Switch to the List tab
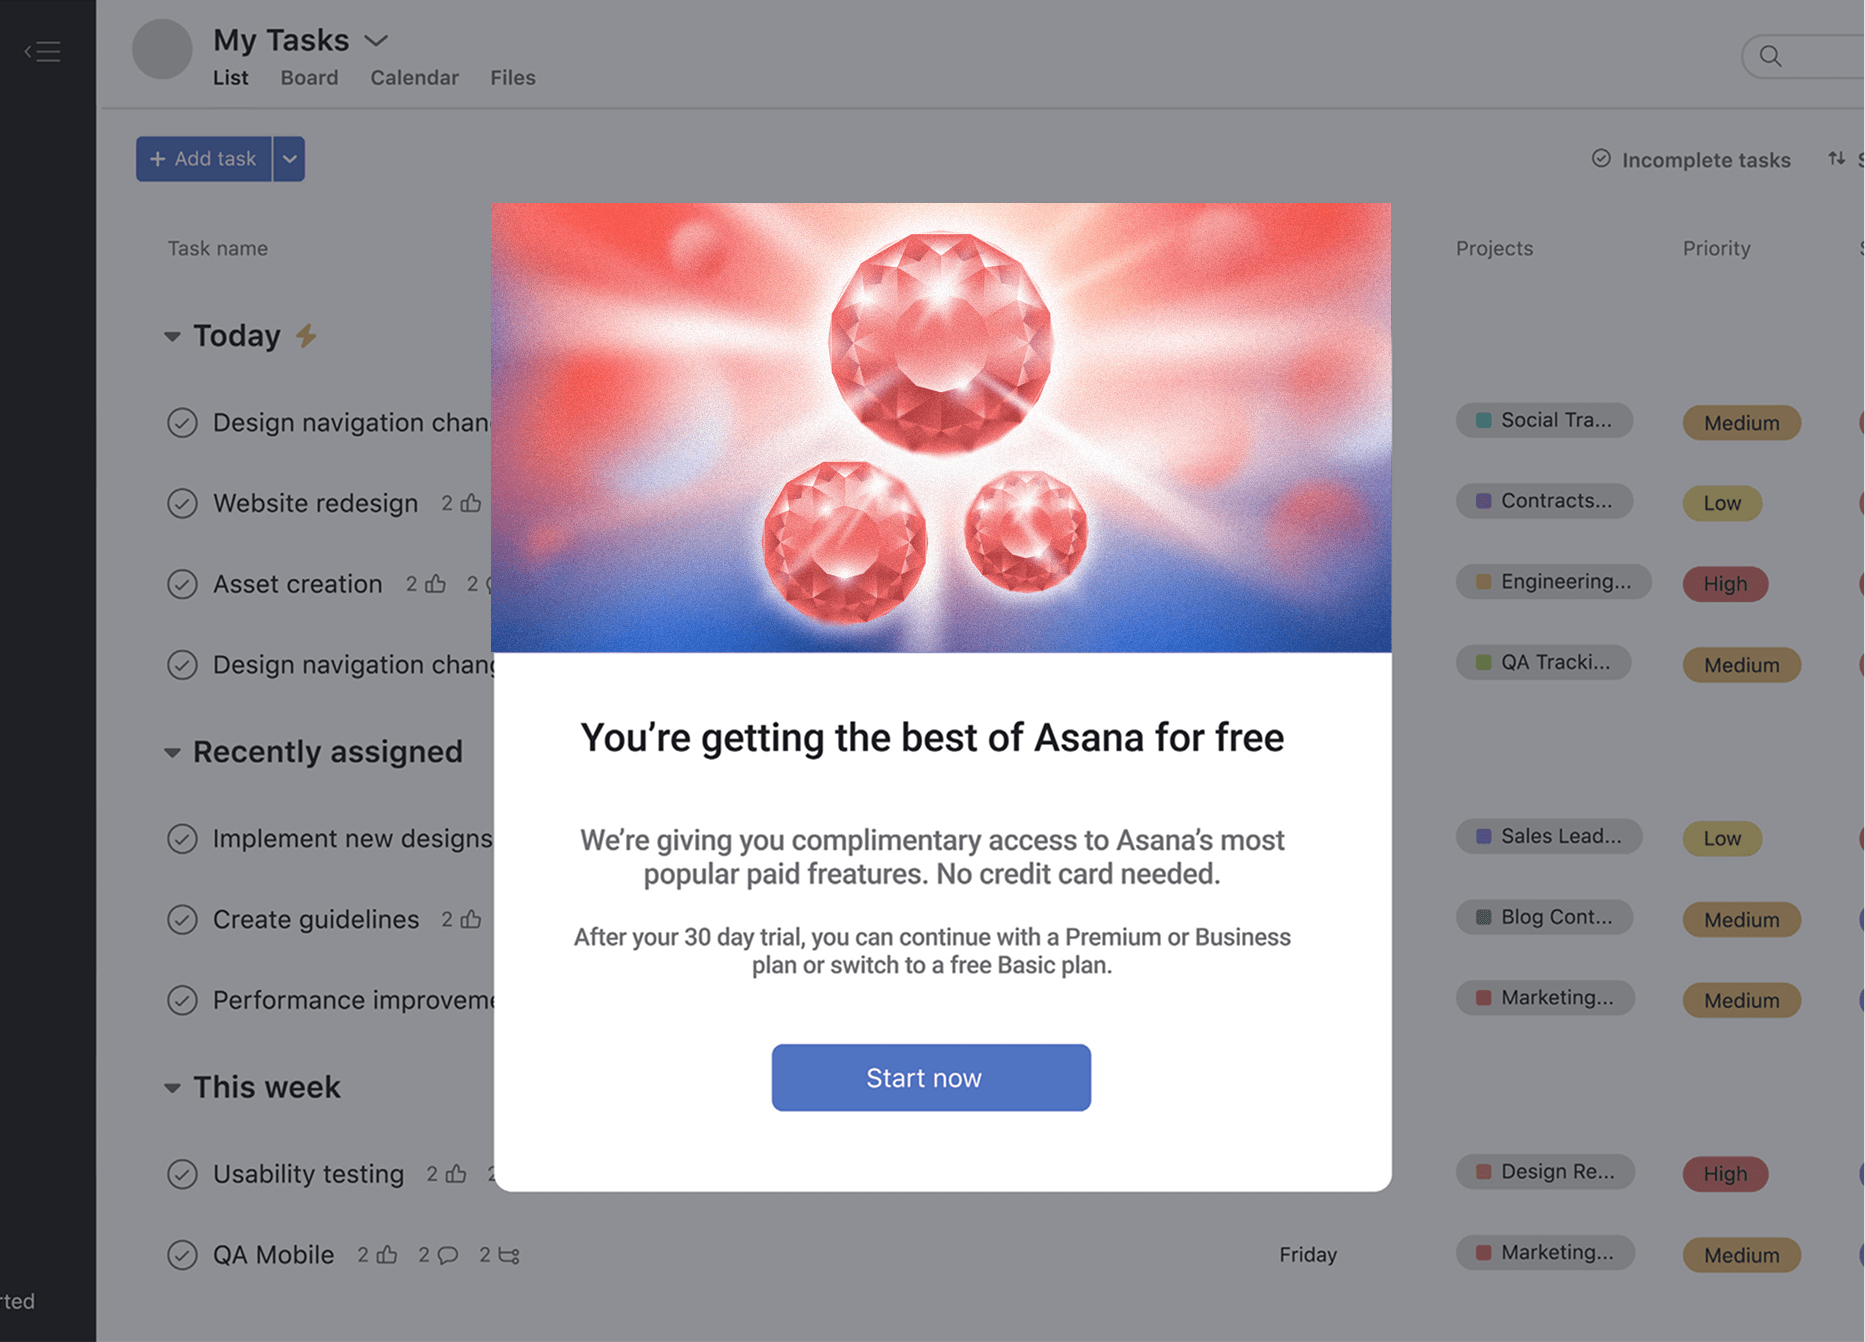 tap(231, 78)
